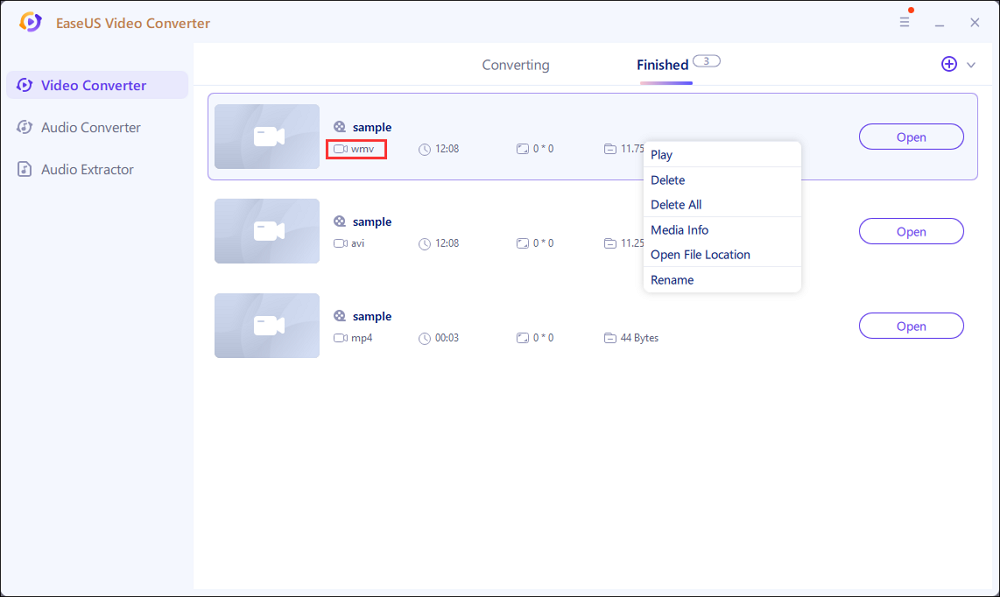Select Delete All in context menu
Screen dimensions: 1000x597
click(x=676, y=205)
